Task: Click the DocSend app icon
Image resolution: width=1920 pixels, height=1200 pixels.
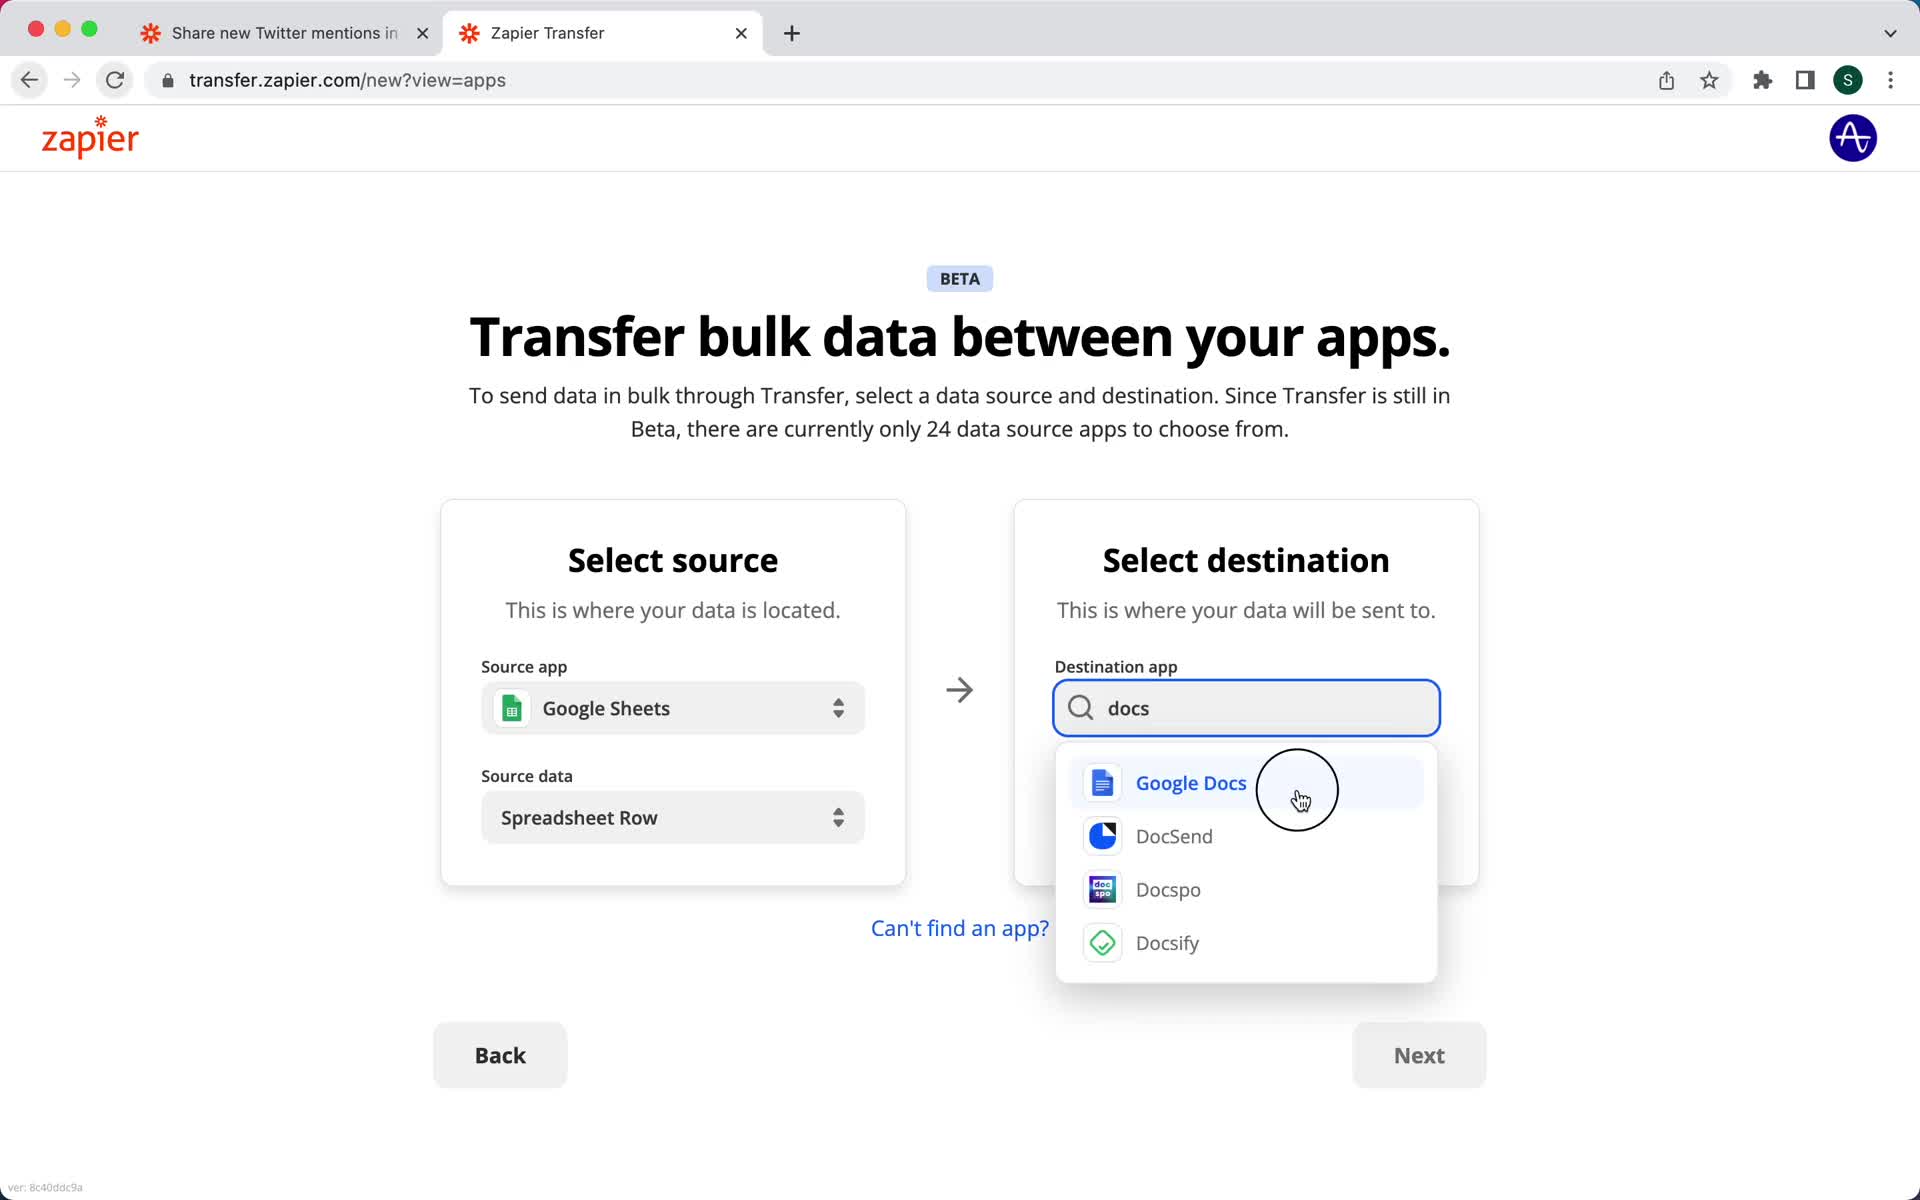Action: (1102, 835)
